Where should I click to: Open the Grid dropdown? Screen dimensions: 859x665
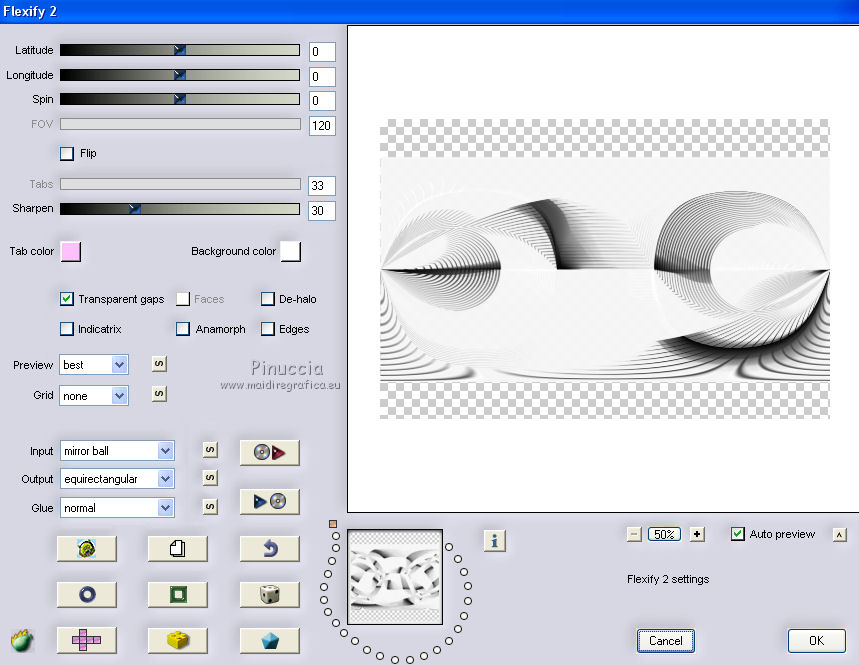(94, 395)
